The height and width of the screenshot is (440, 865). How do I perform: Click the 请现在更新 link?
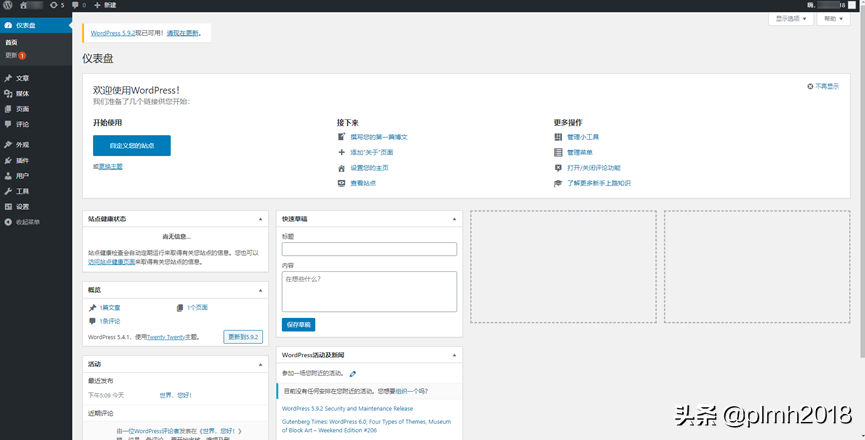pyautogui.click(x=183, y=33)
